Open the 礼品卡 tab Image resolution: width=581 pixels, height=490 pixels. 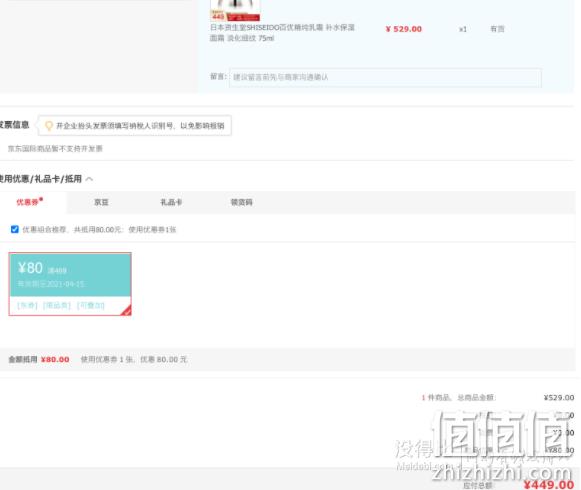click(x=171, y=202)
